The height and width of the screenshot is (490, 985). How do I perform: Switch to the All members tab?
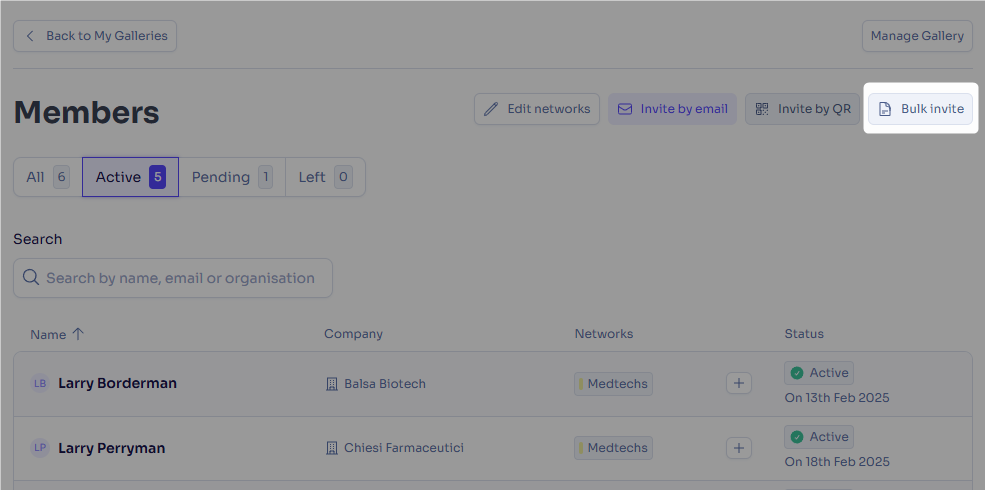click(48, 177)
